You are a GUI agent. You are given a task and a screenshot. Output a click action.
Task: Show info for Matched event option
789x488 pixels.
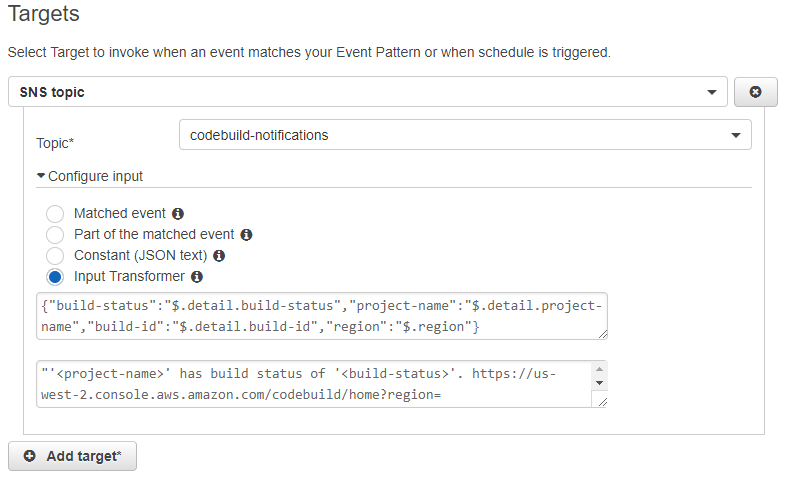[x=178, y=214]
